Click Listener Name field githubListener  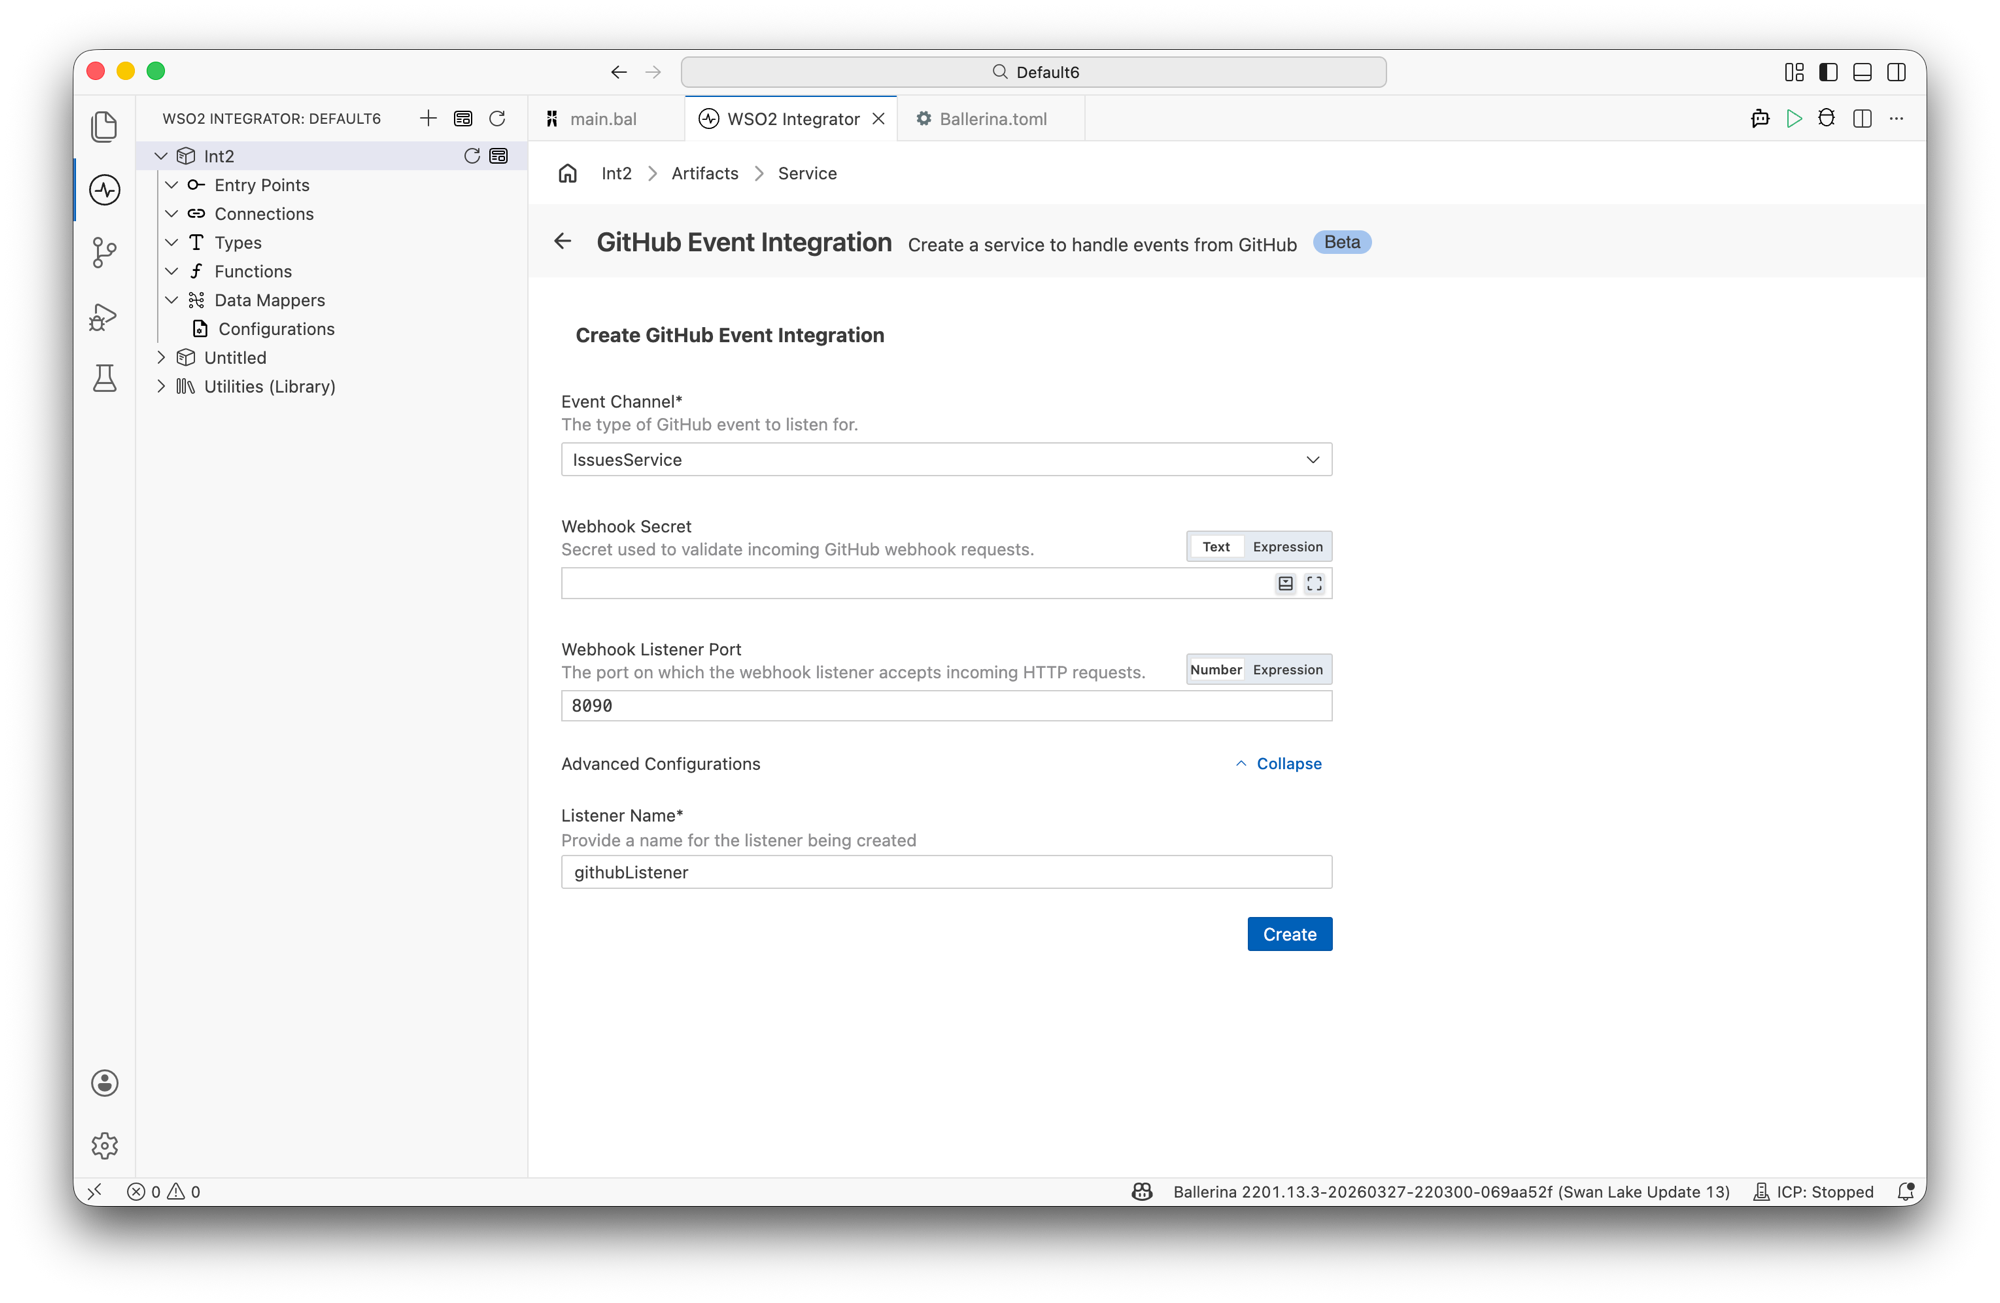coord(946,872)
